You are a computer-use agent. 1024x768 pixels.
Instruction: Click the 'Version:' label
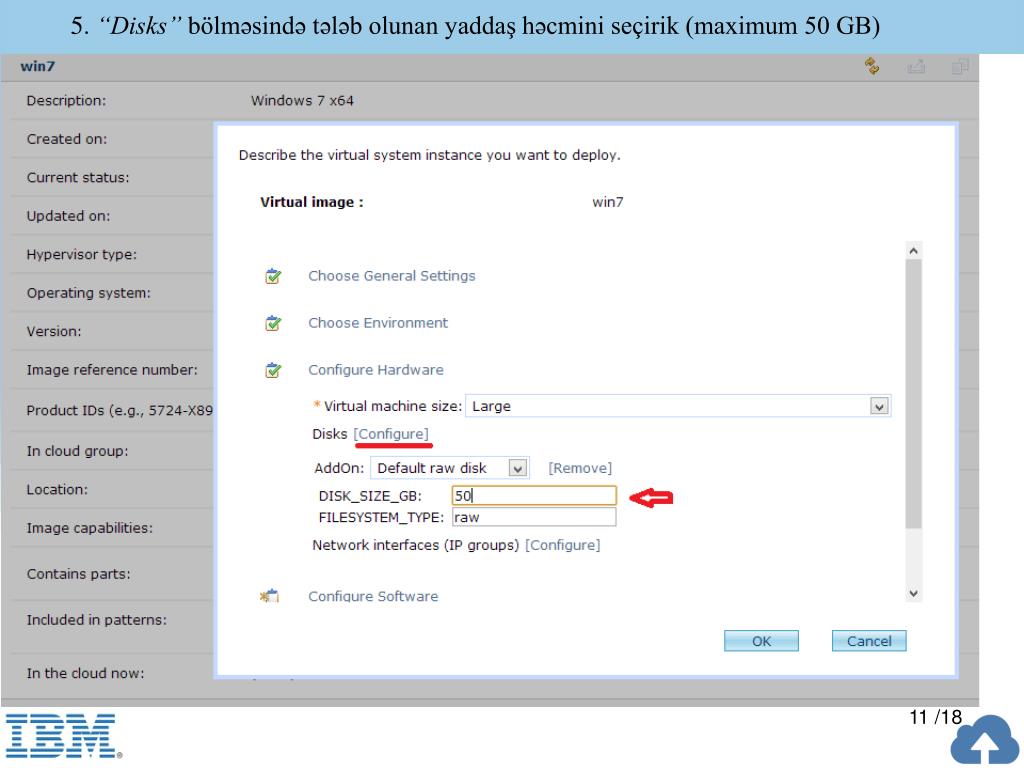point(54,332)
